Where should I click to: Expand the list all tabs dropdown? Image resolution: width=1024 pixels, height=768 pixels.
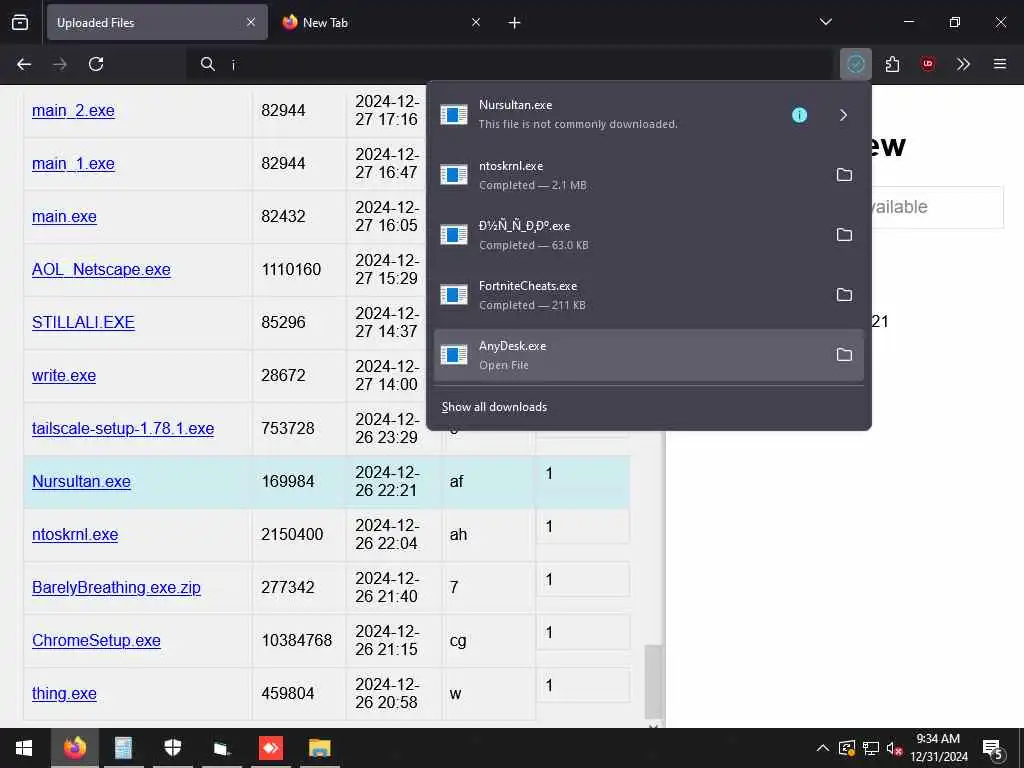tap(825, 22)
